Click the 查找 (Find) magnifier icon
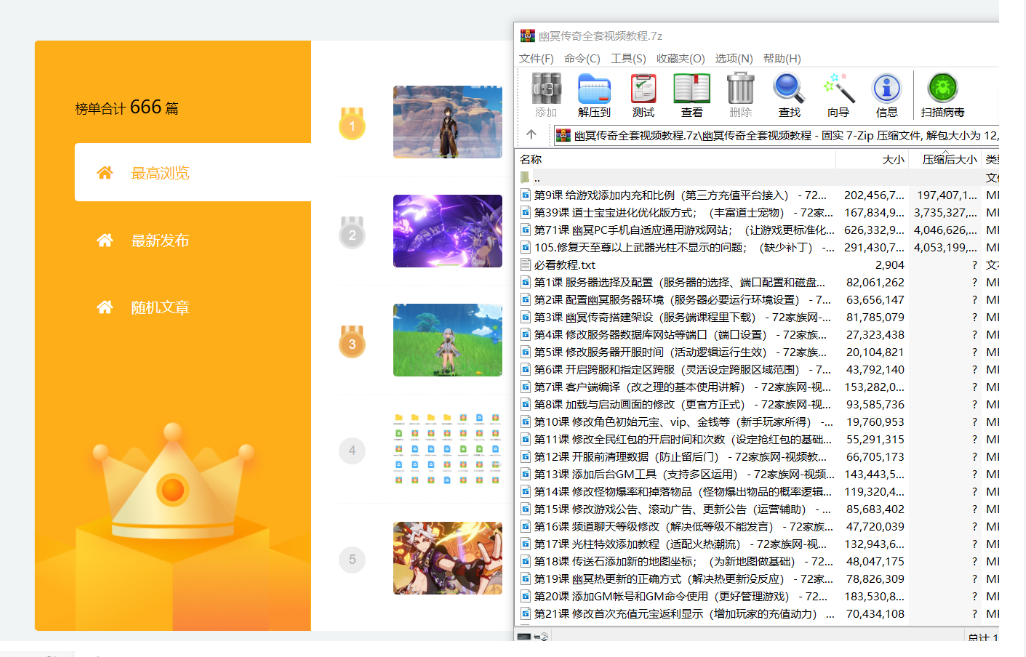1026x657 pixels. [789, 94]
